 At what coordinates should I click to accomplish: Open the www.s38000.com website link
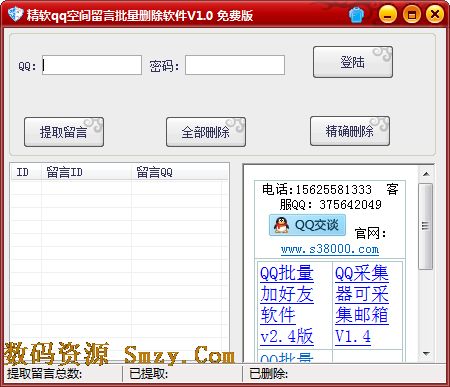pyautogui.click(x=330, y=249)
